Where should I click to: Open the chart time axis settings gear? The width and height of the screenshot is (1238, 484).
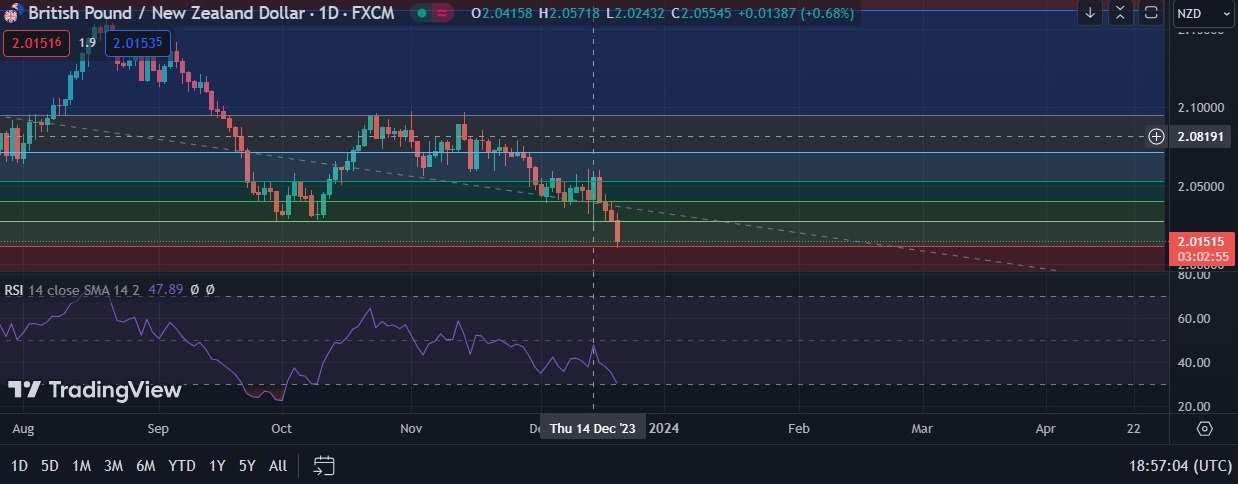pyautogui.click(x=1204, y=428)
